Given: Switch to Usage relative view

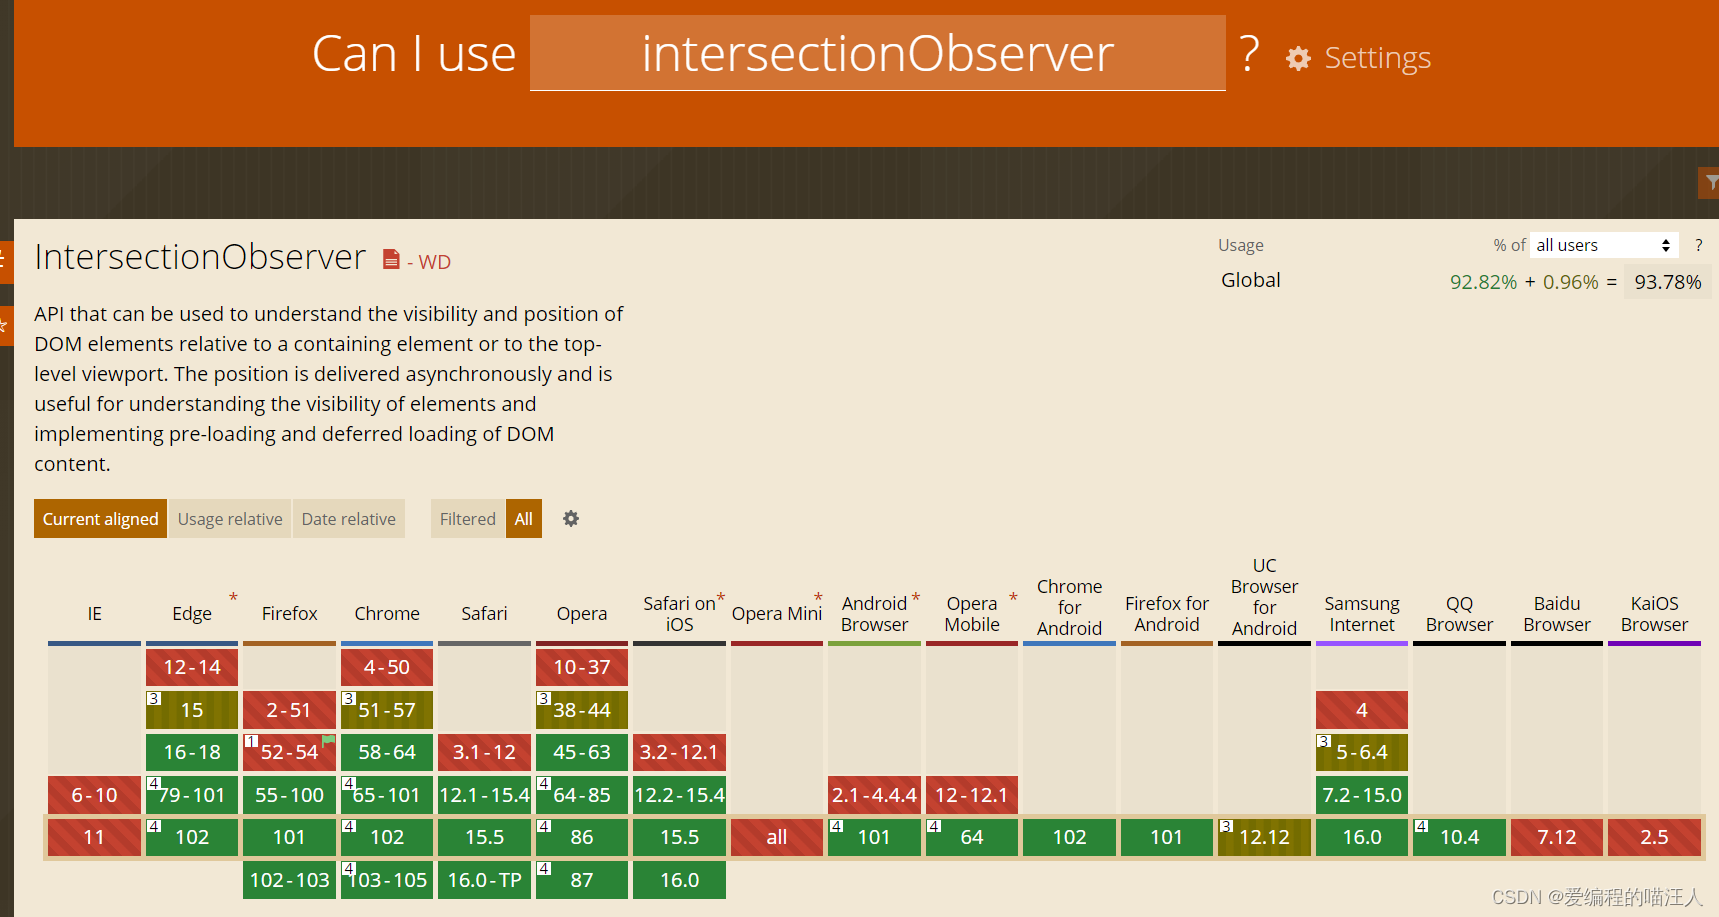Looking at the screenshot, I should pos(230,519).
